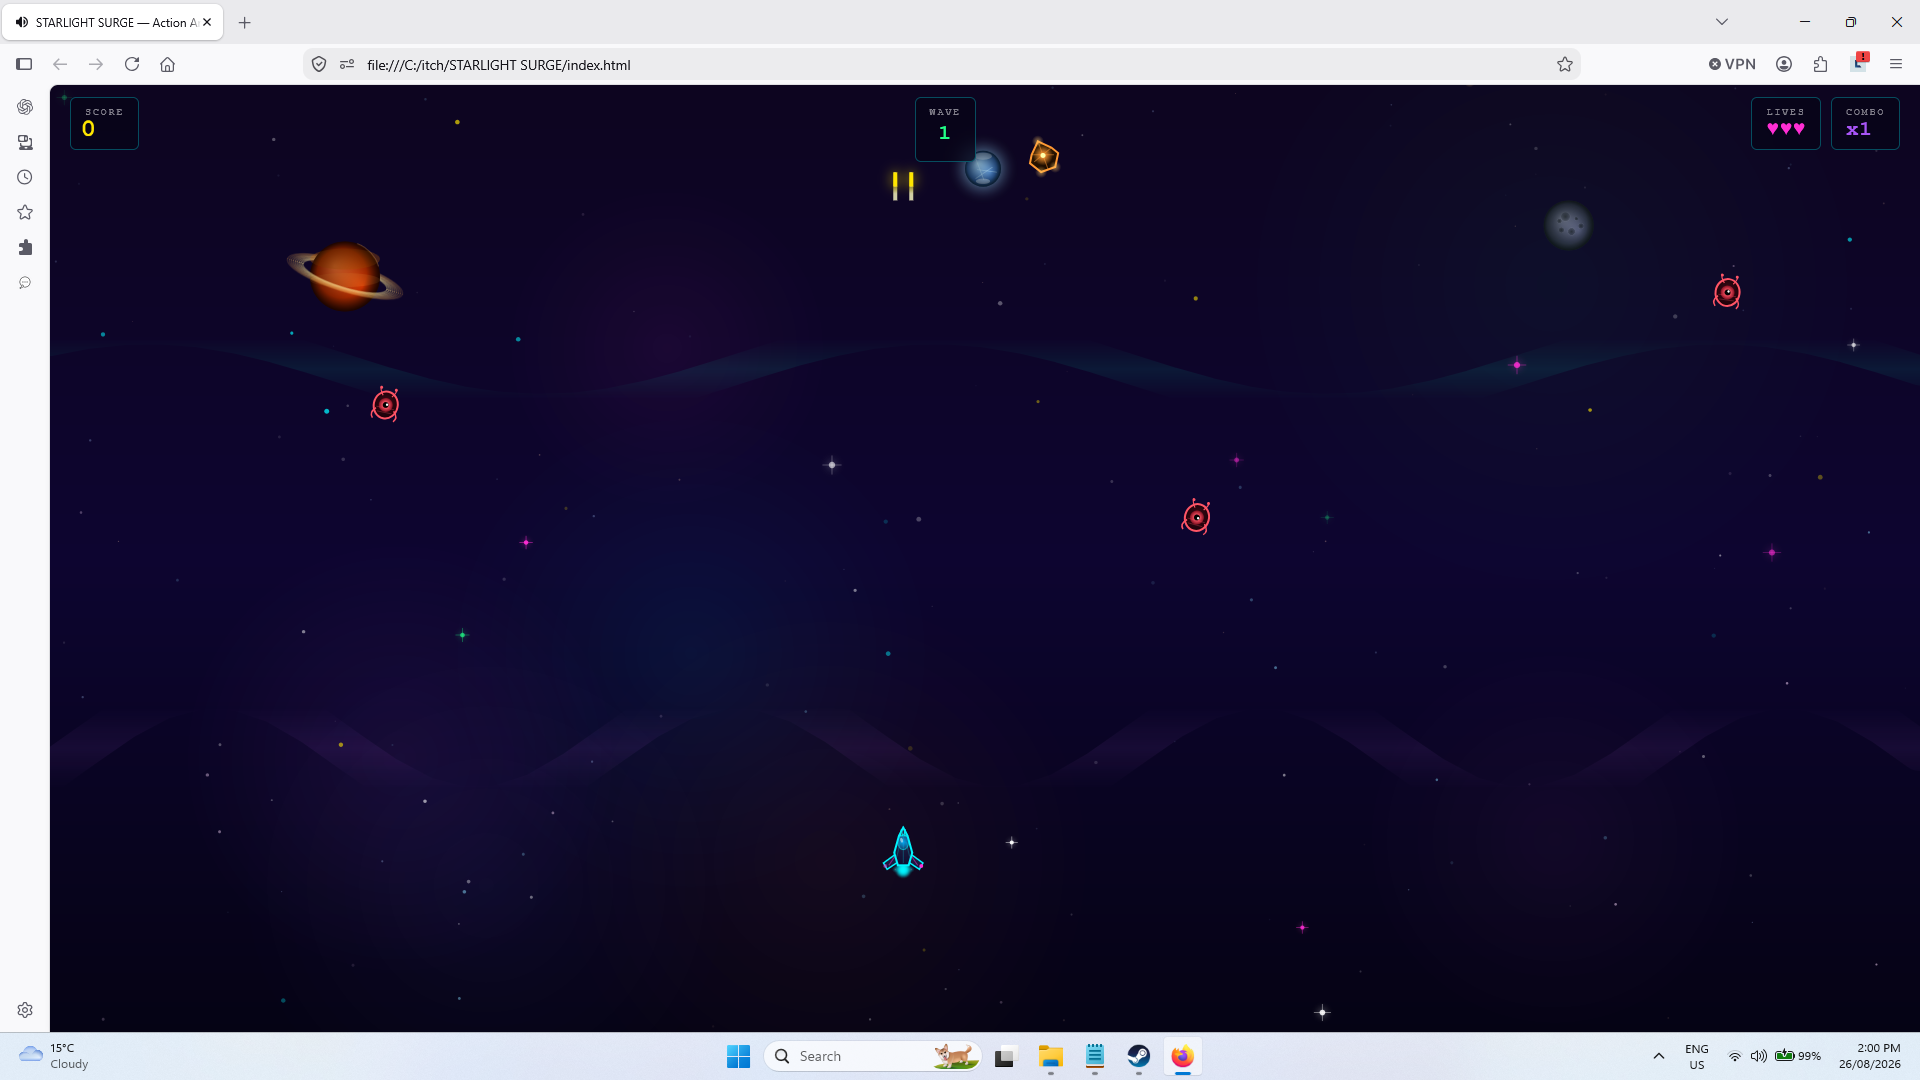Viewport: 1920px width, 1080px height.
Task: Open a new tab with plus button
Action: pyautogui.click(x=245, y=22)
